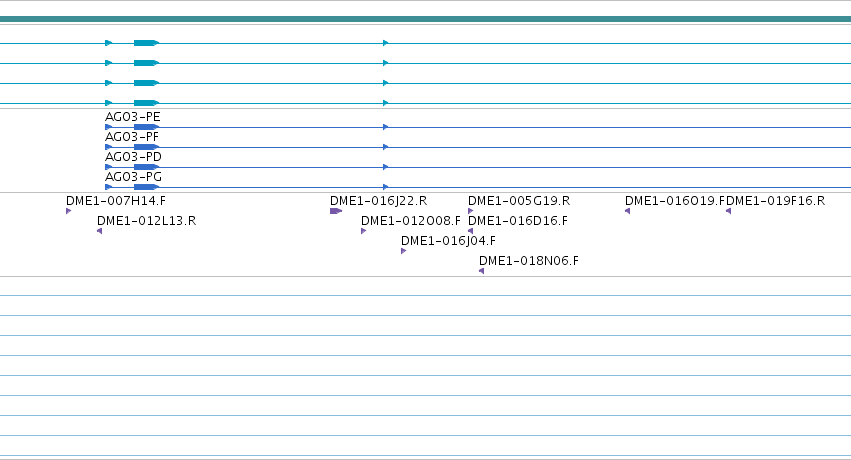This screenshot has width=851, height=460.
Task: Click the DME1-016O19.F feature label
Action: [675, 201]
